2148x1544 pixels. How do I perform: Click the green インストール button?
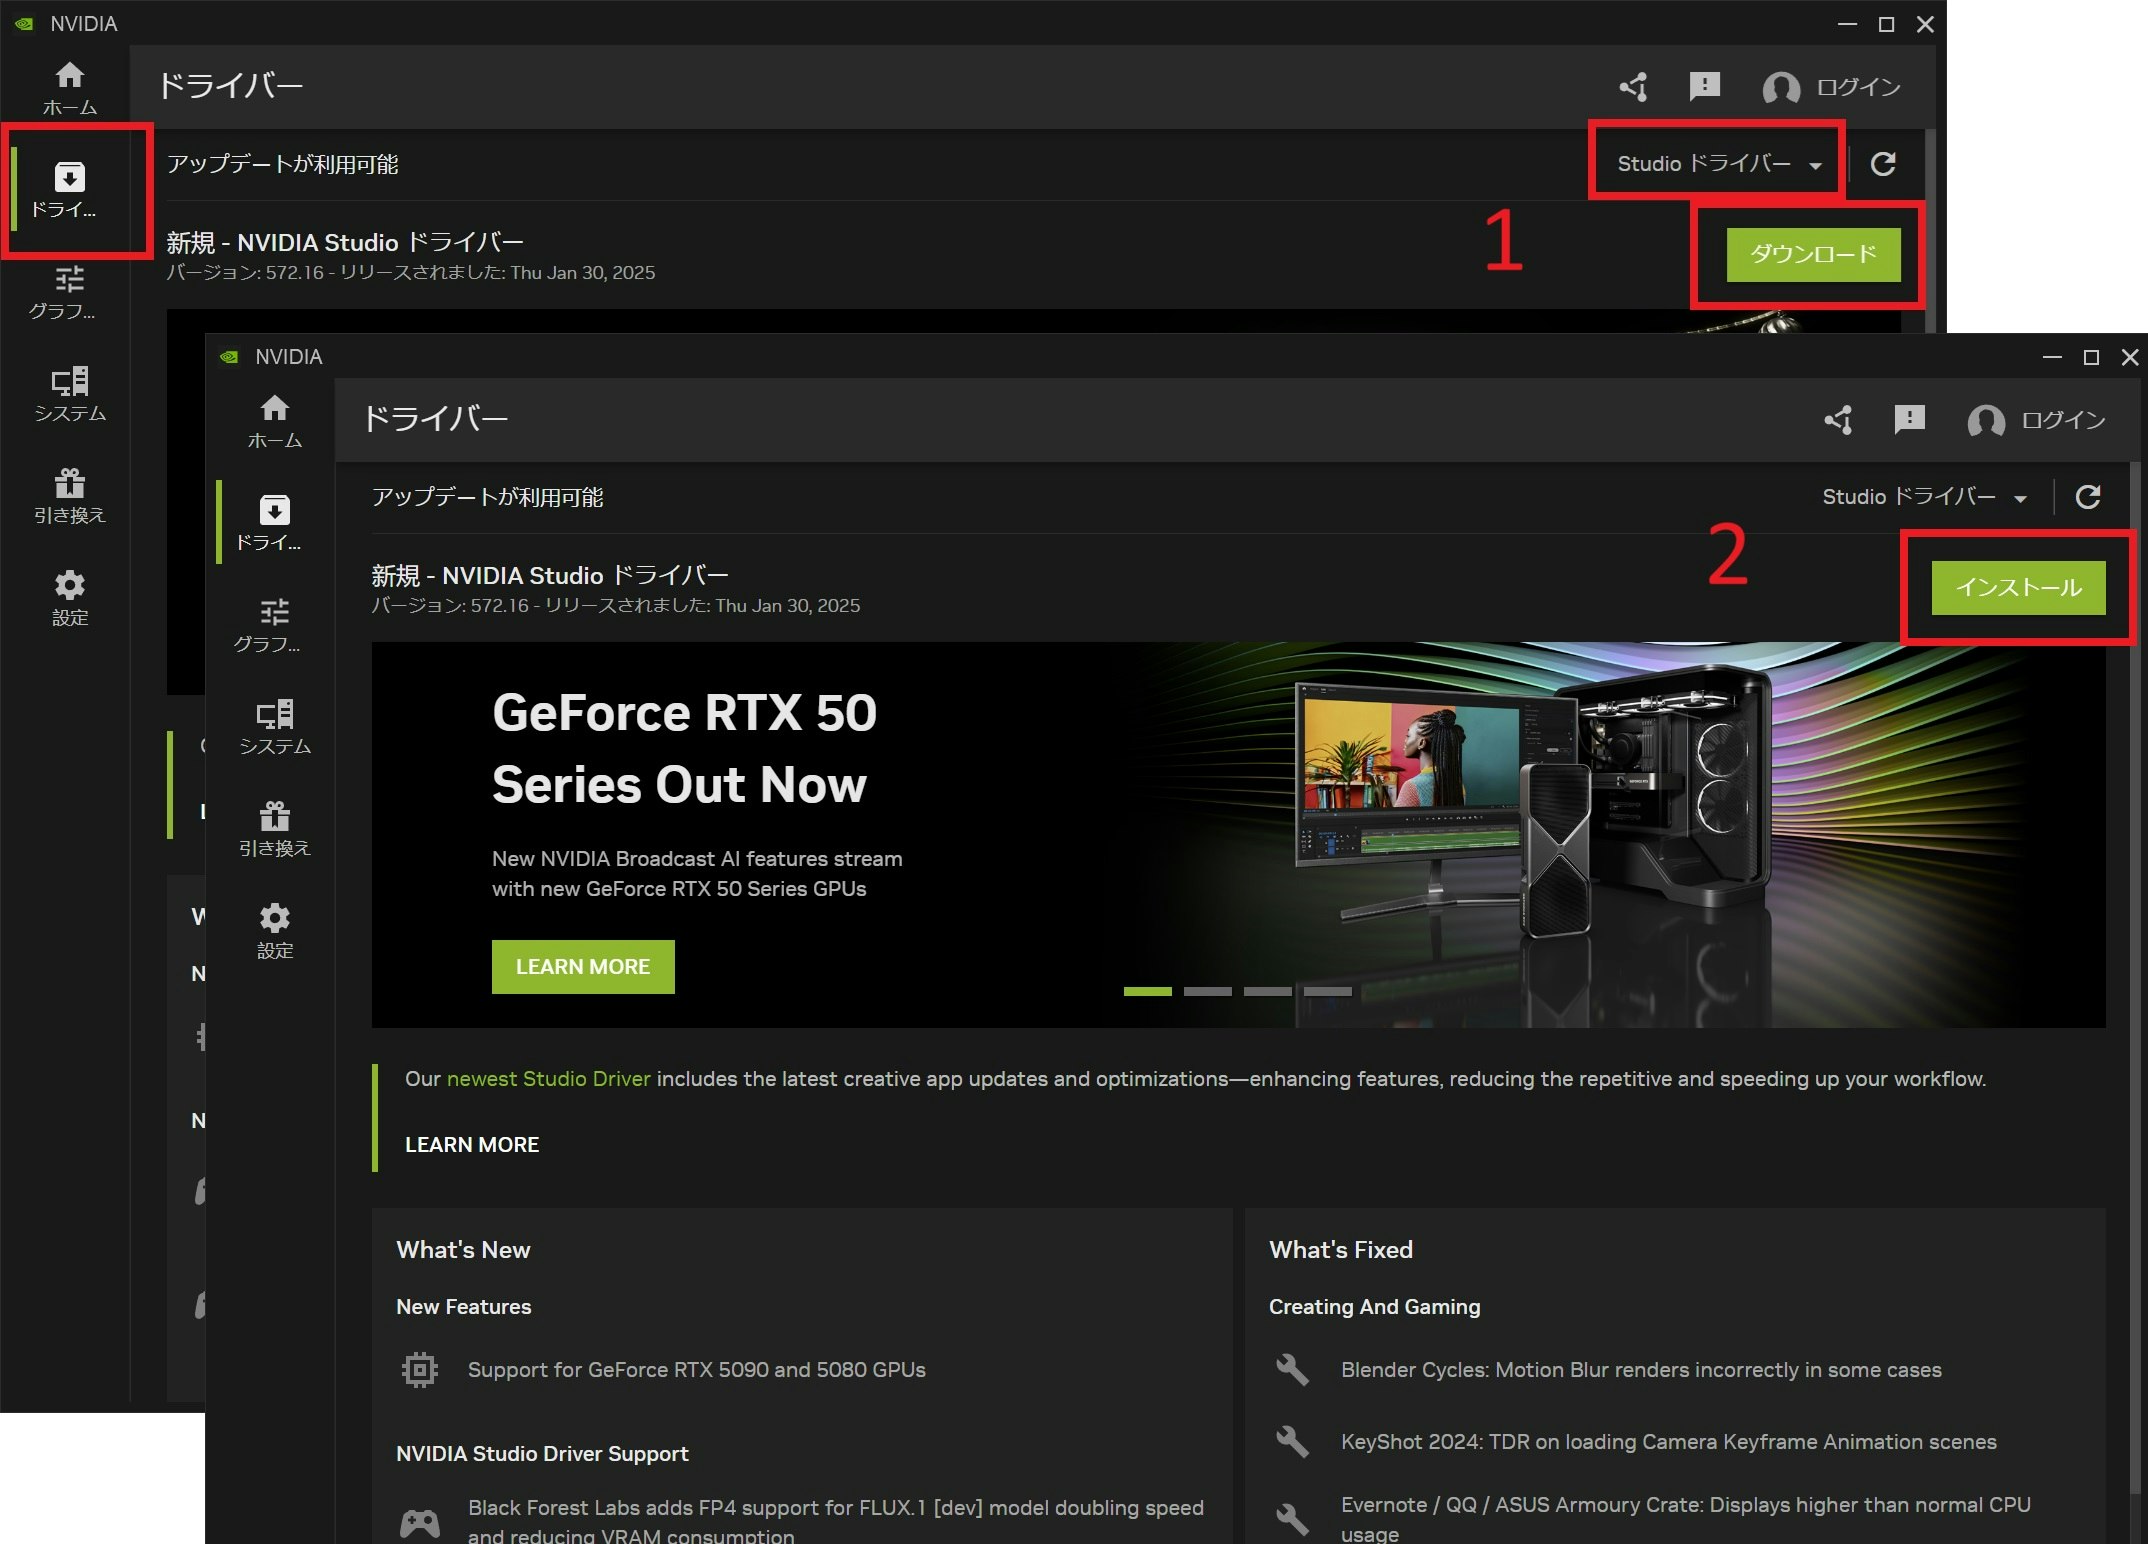[x=2018, y=587]
